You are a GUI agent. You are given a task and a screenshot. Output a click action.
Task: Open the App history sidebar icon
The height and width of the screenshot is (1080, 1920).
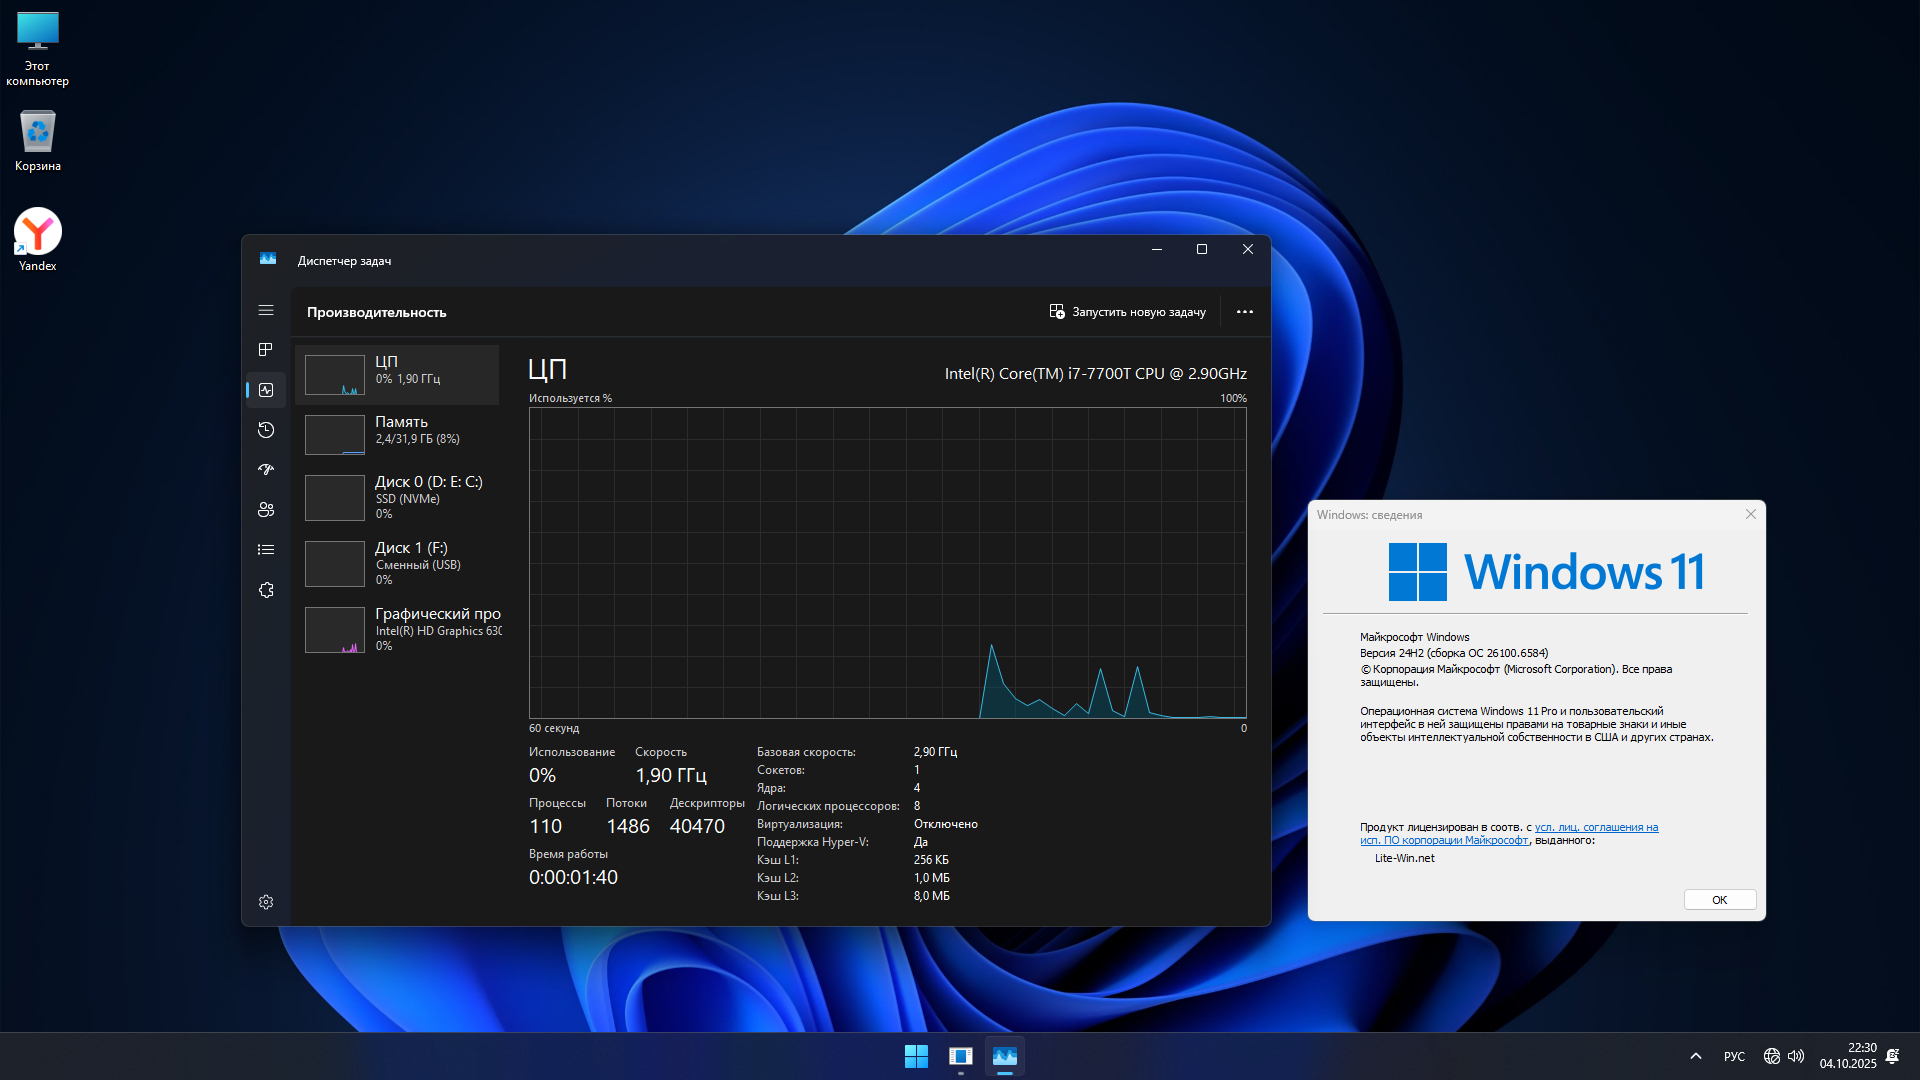pos(266,430)
